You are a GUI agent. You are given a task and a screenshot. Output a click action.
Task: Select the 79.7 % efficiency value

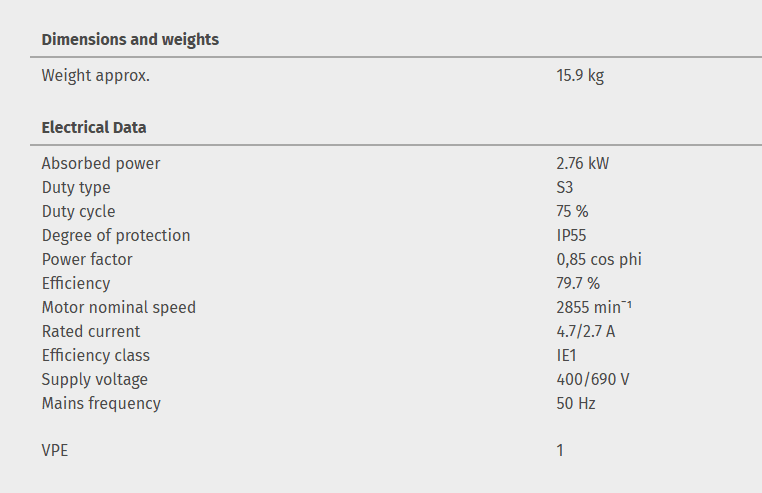pos(578,283)
